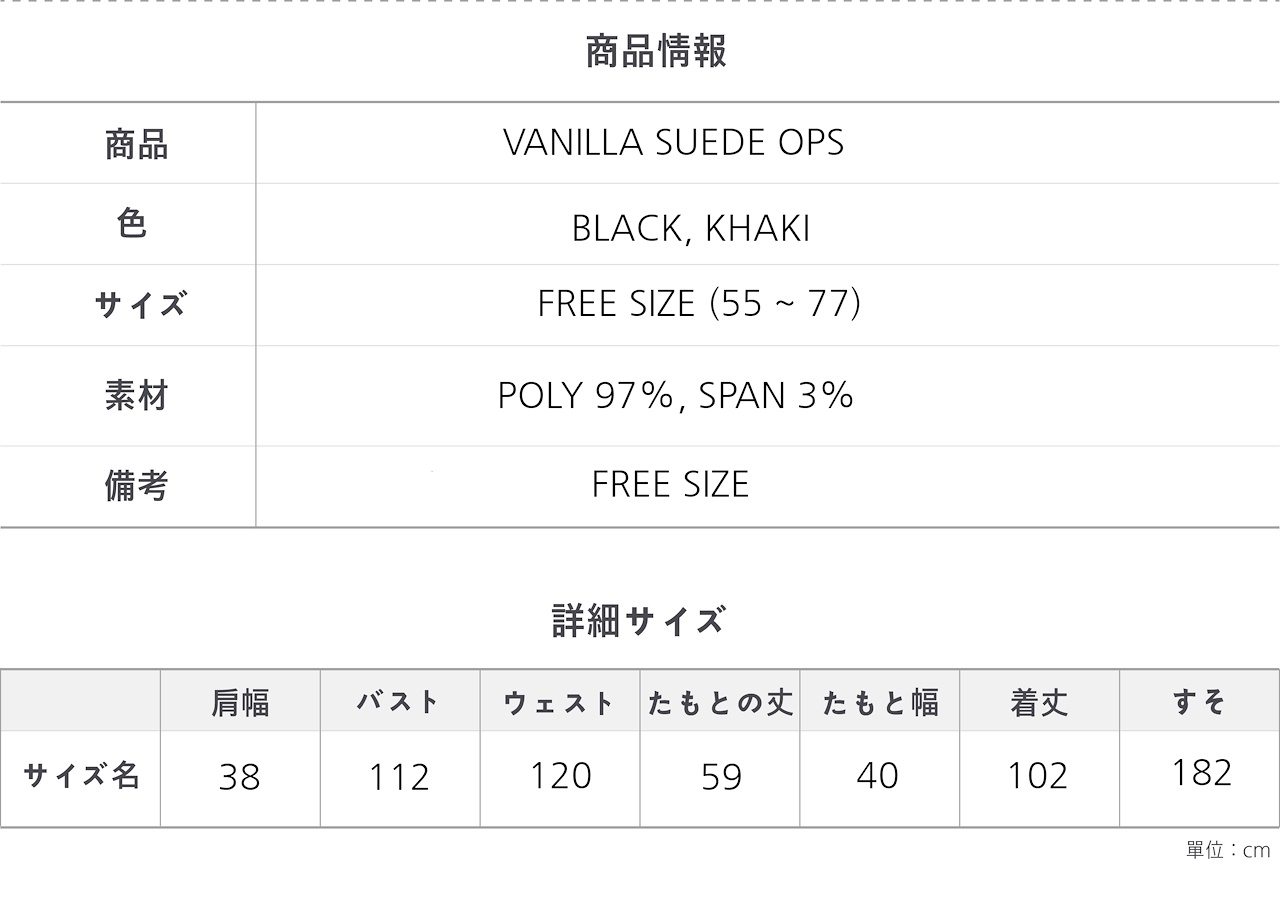Image resolution: width=1280 pixels, height=902 pixels.
Task: Click the 備考 row label
Action: click(137, 485)
